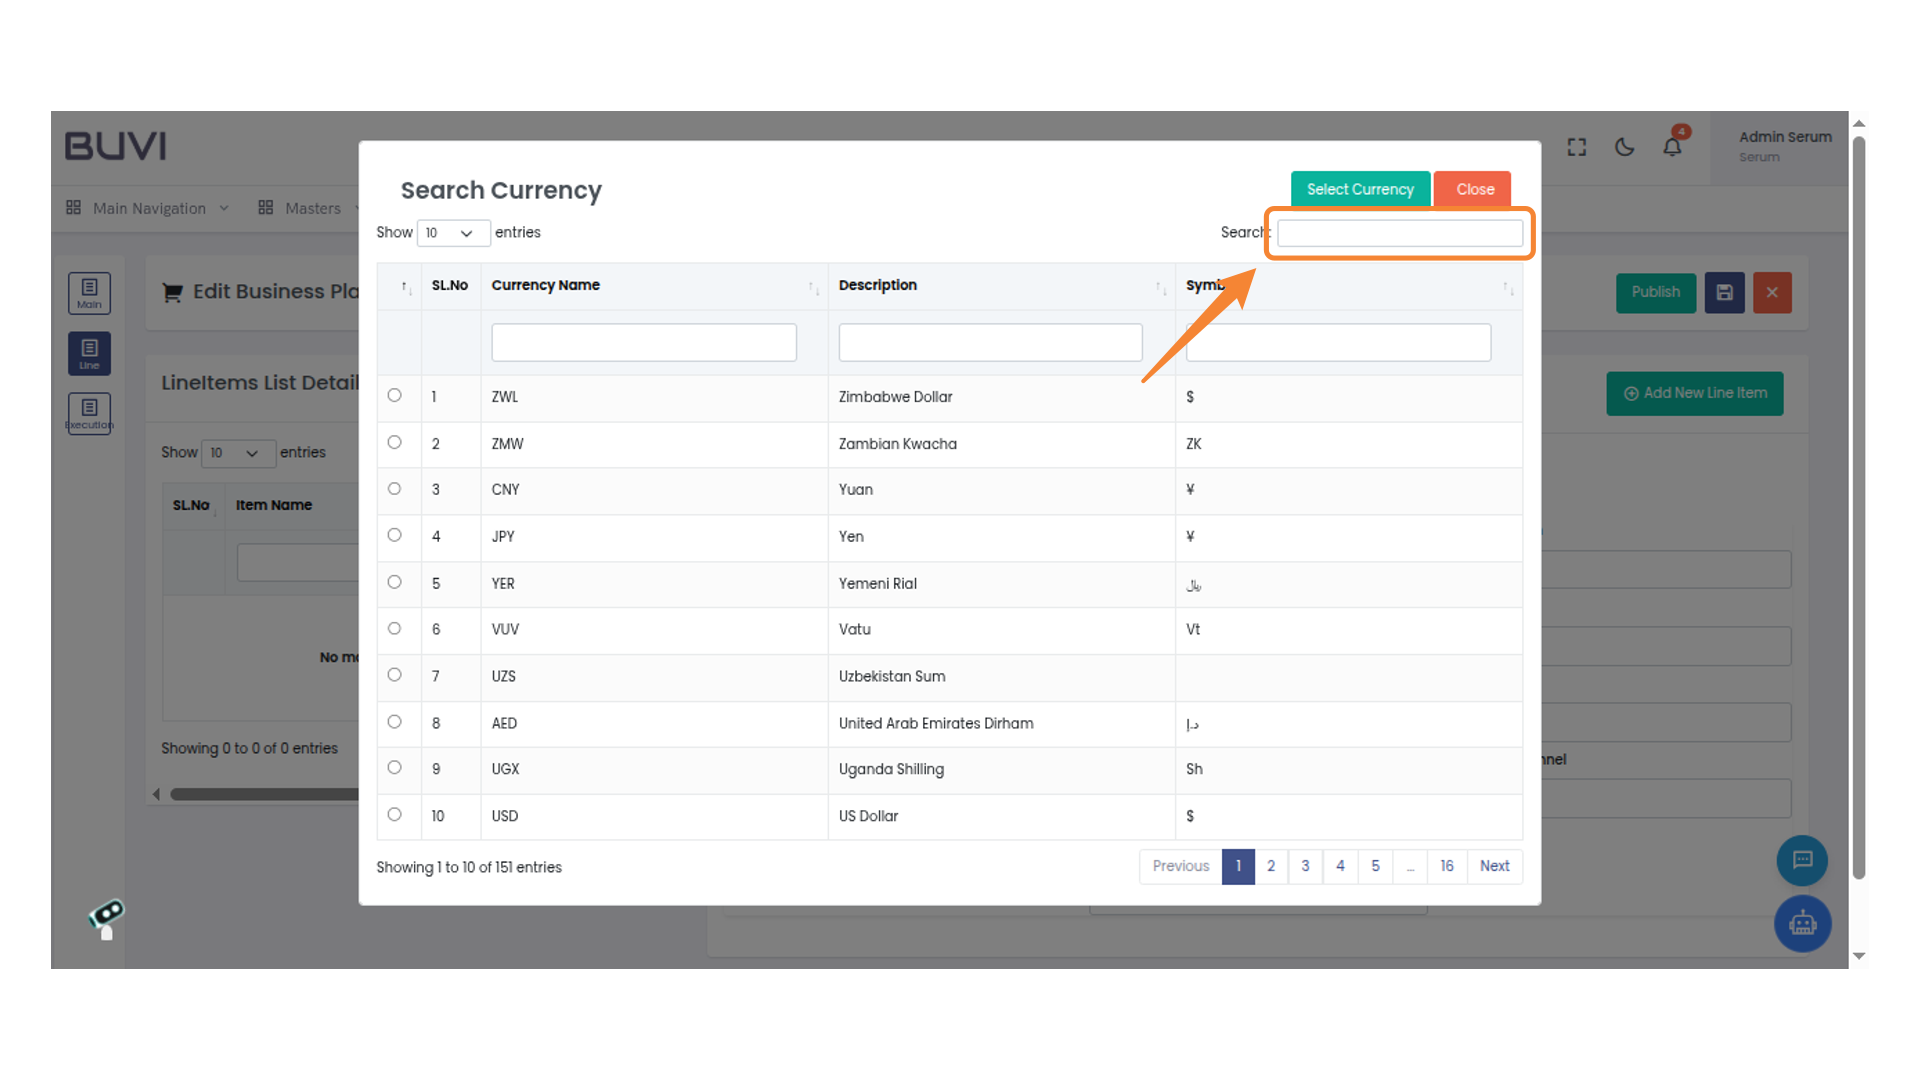Screen dimensions: 1920x1080
Task: Launch the bot assistant icon
Action: tap(1802, 924)
